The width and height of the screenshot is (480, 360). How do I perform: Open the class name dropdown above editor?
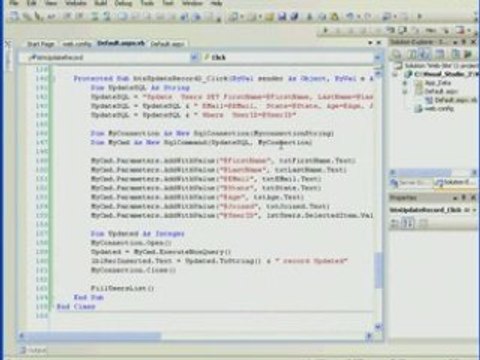194,57
